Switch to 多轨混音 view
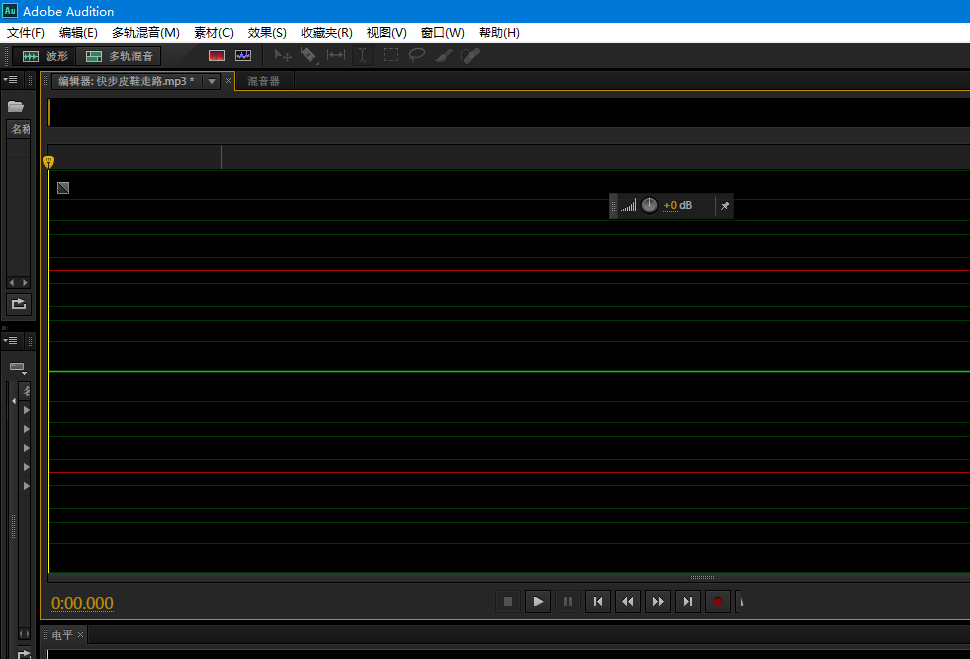The image size is (970, 659). pyautogui.click(x=118, y=55)
